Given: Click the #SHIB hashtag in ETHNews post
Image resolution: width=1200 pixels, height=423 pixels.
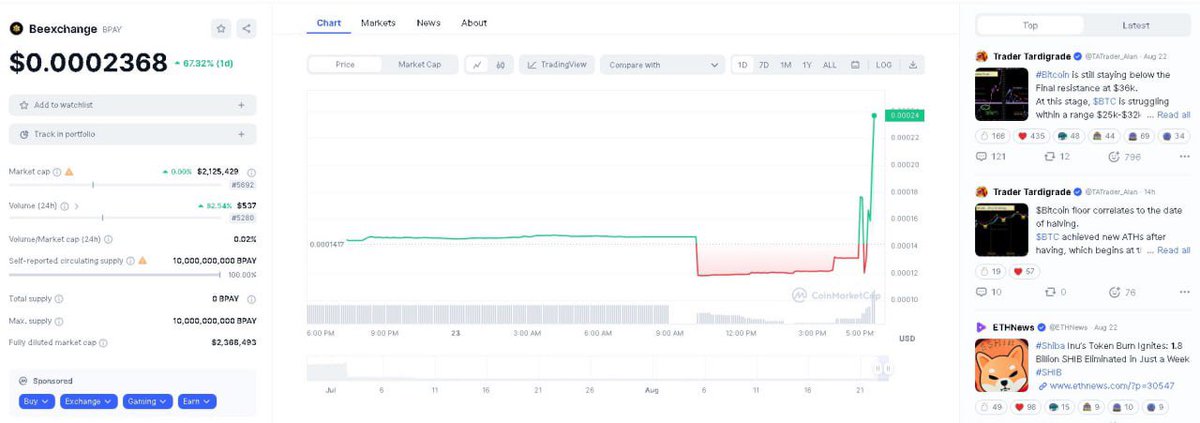Looking at the screenshot, I should tap(1048, 371).
